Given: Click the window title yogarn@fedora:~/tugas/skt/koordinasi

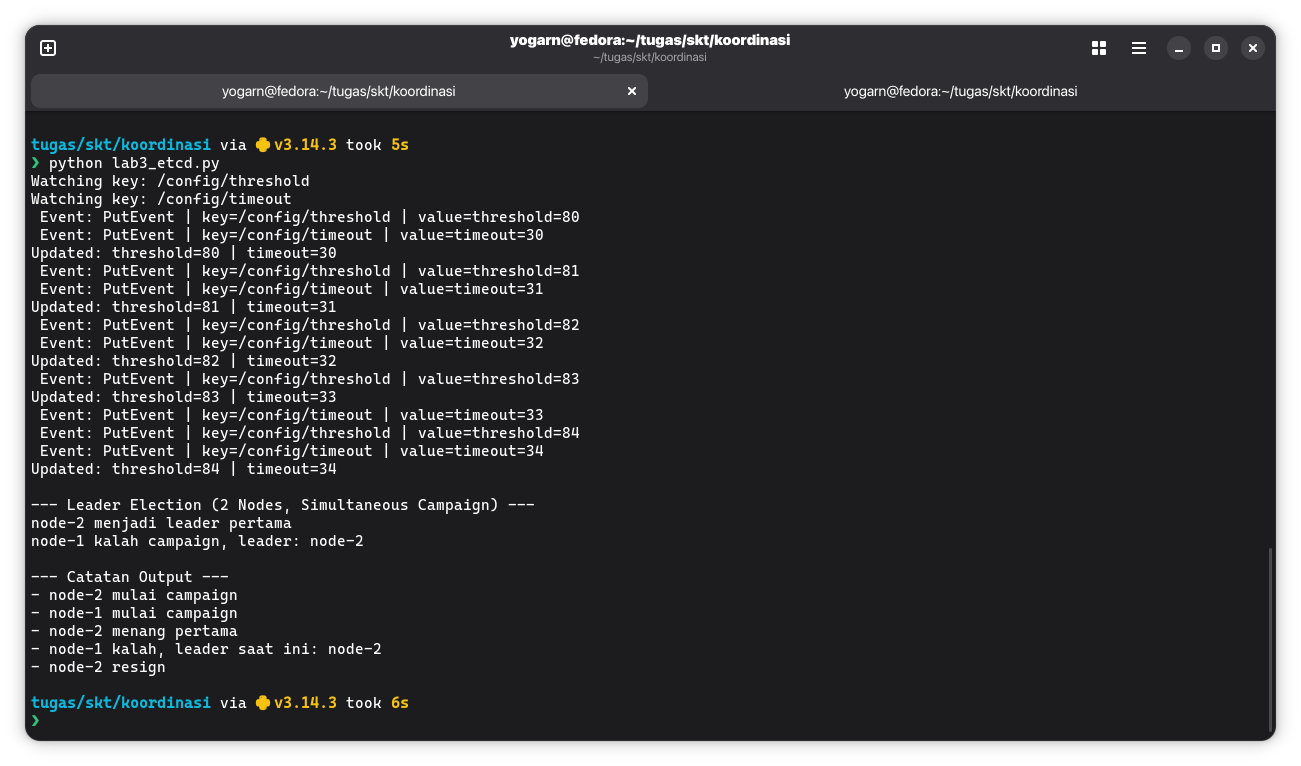Looking at the screenshot, I should pyautogui.click(x=650, y=40).
